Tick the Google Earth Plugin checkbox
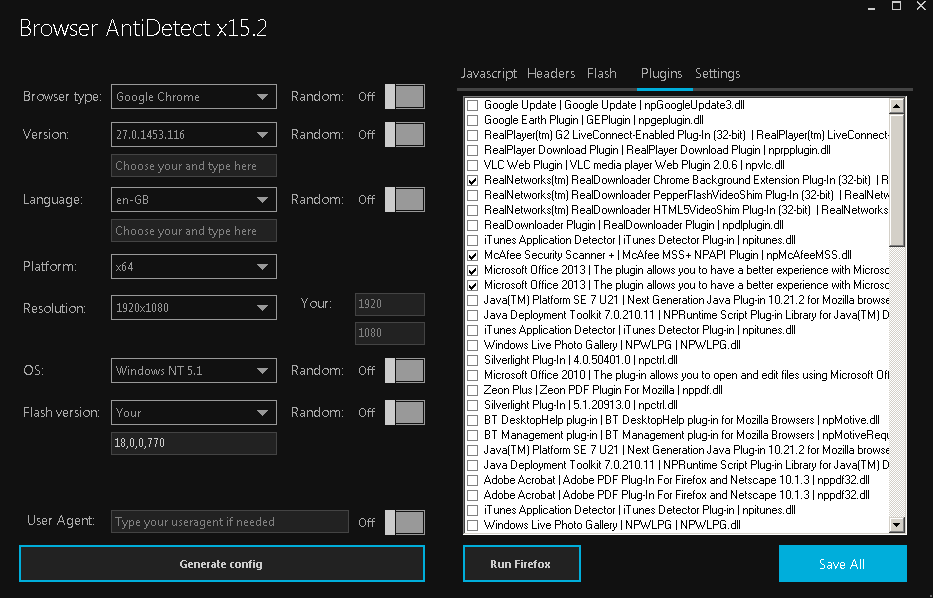This screenshot has height=598, width=933. point(473,120)
